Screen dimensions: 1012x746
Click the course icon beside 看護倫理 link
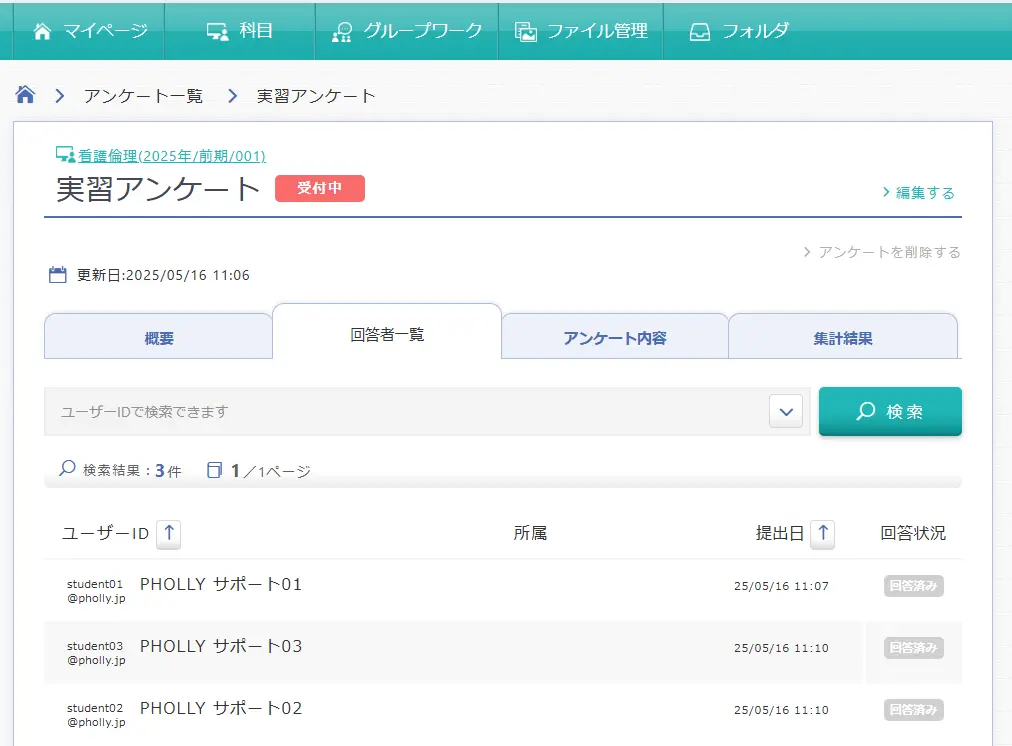click(65, 155)
